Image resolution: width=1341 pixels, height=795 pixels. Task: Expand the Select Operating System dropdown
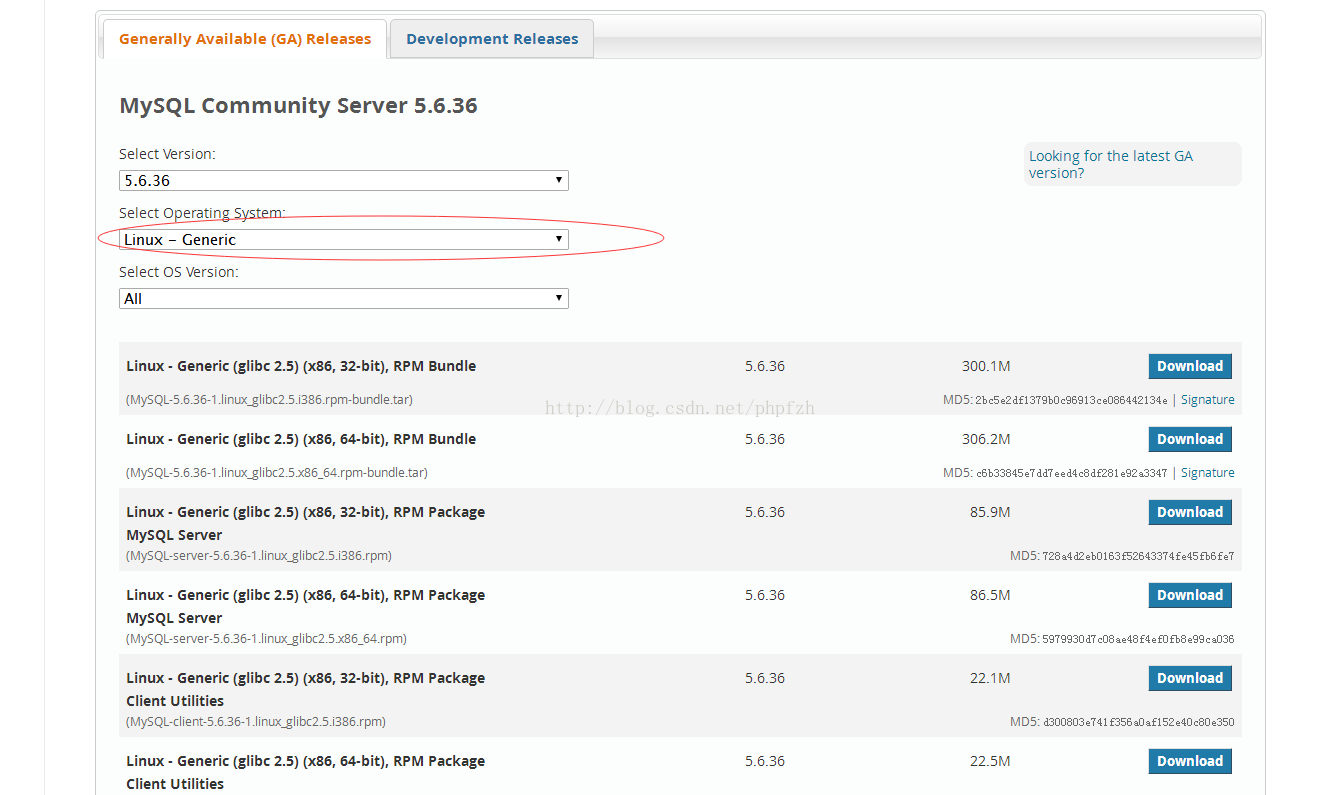tap(344, 240)
